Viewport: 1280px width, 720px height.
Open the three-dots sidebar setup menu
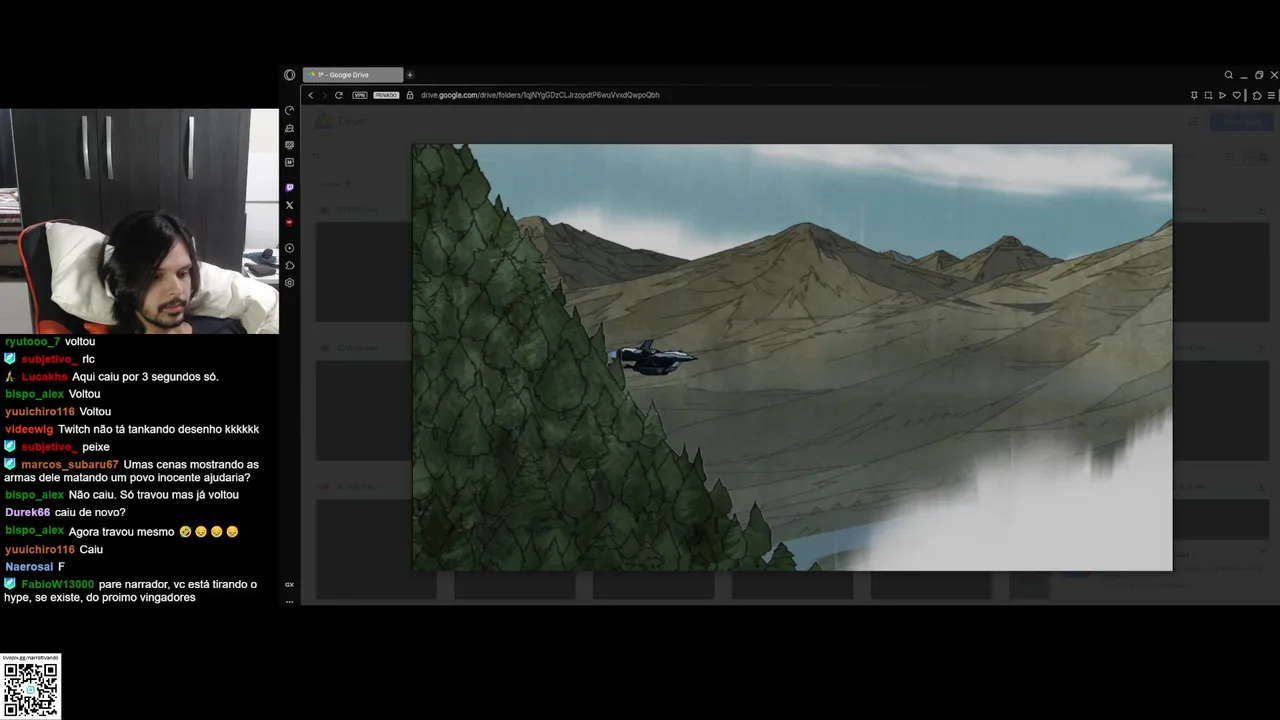point(290,601)
